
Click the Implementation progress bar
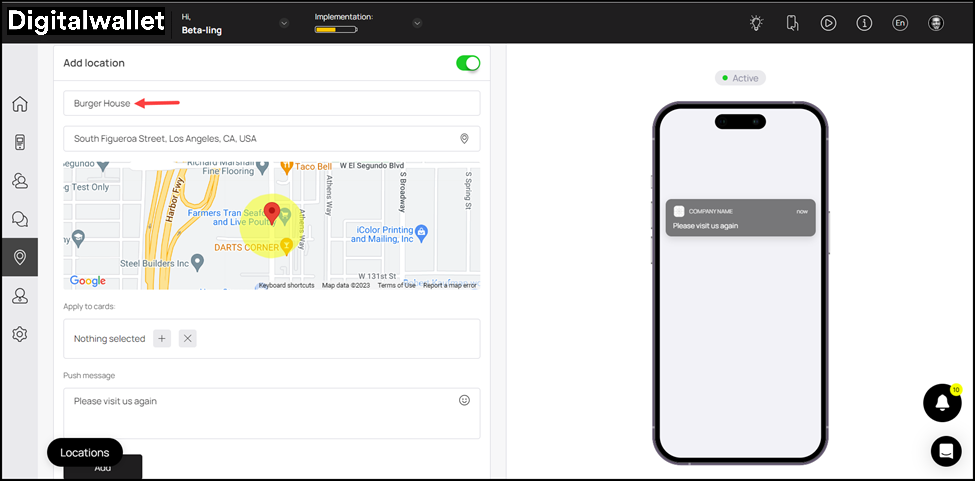coord(336,30)
